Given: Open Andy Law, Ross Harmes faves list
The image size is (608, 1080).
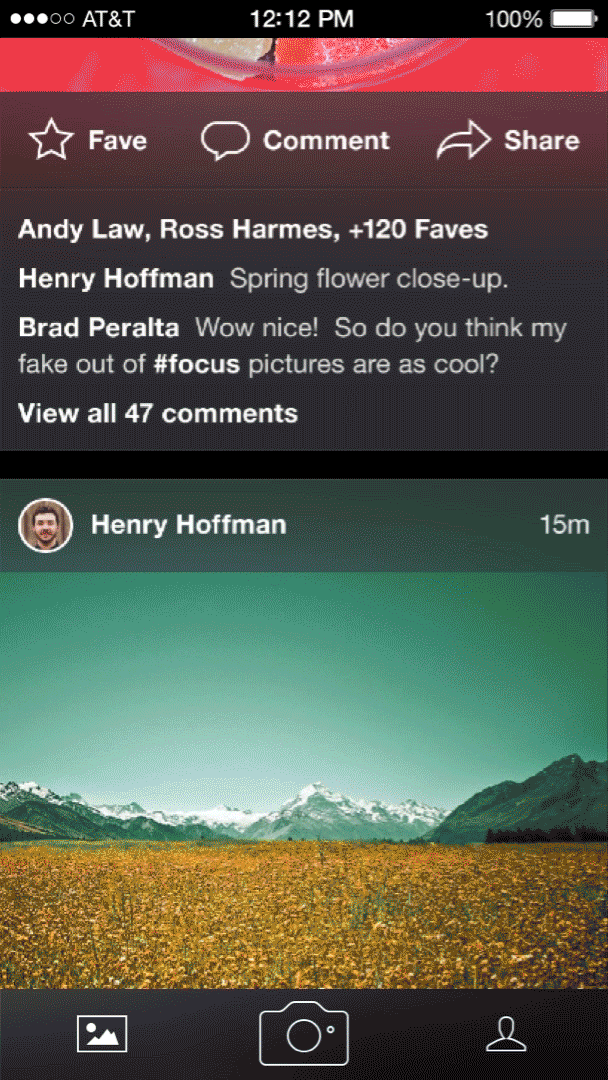Looking at the screenshot, I should (x=253, y=229).
